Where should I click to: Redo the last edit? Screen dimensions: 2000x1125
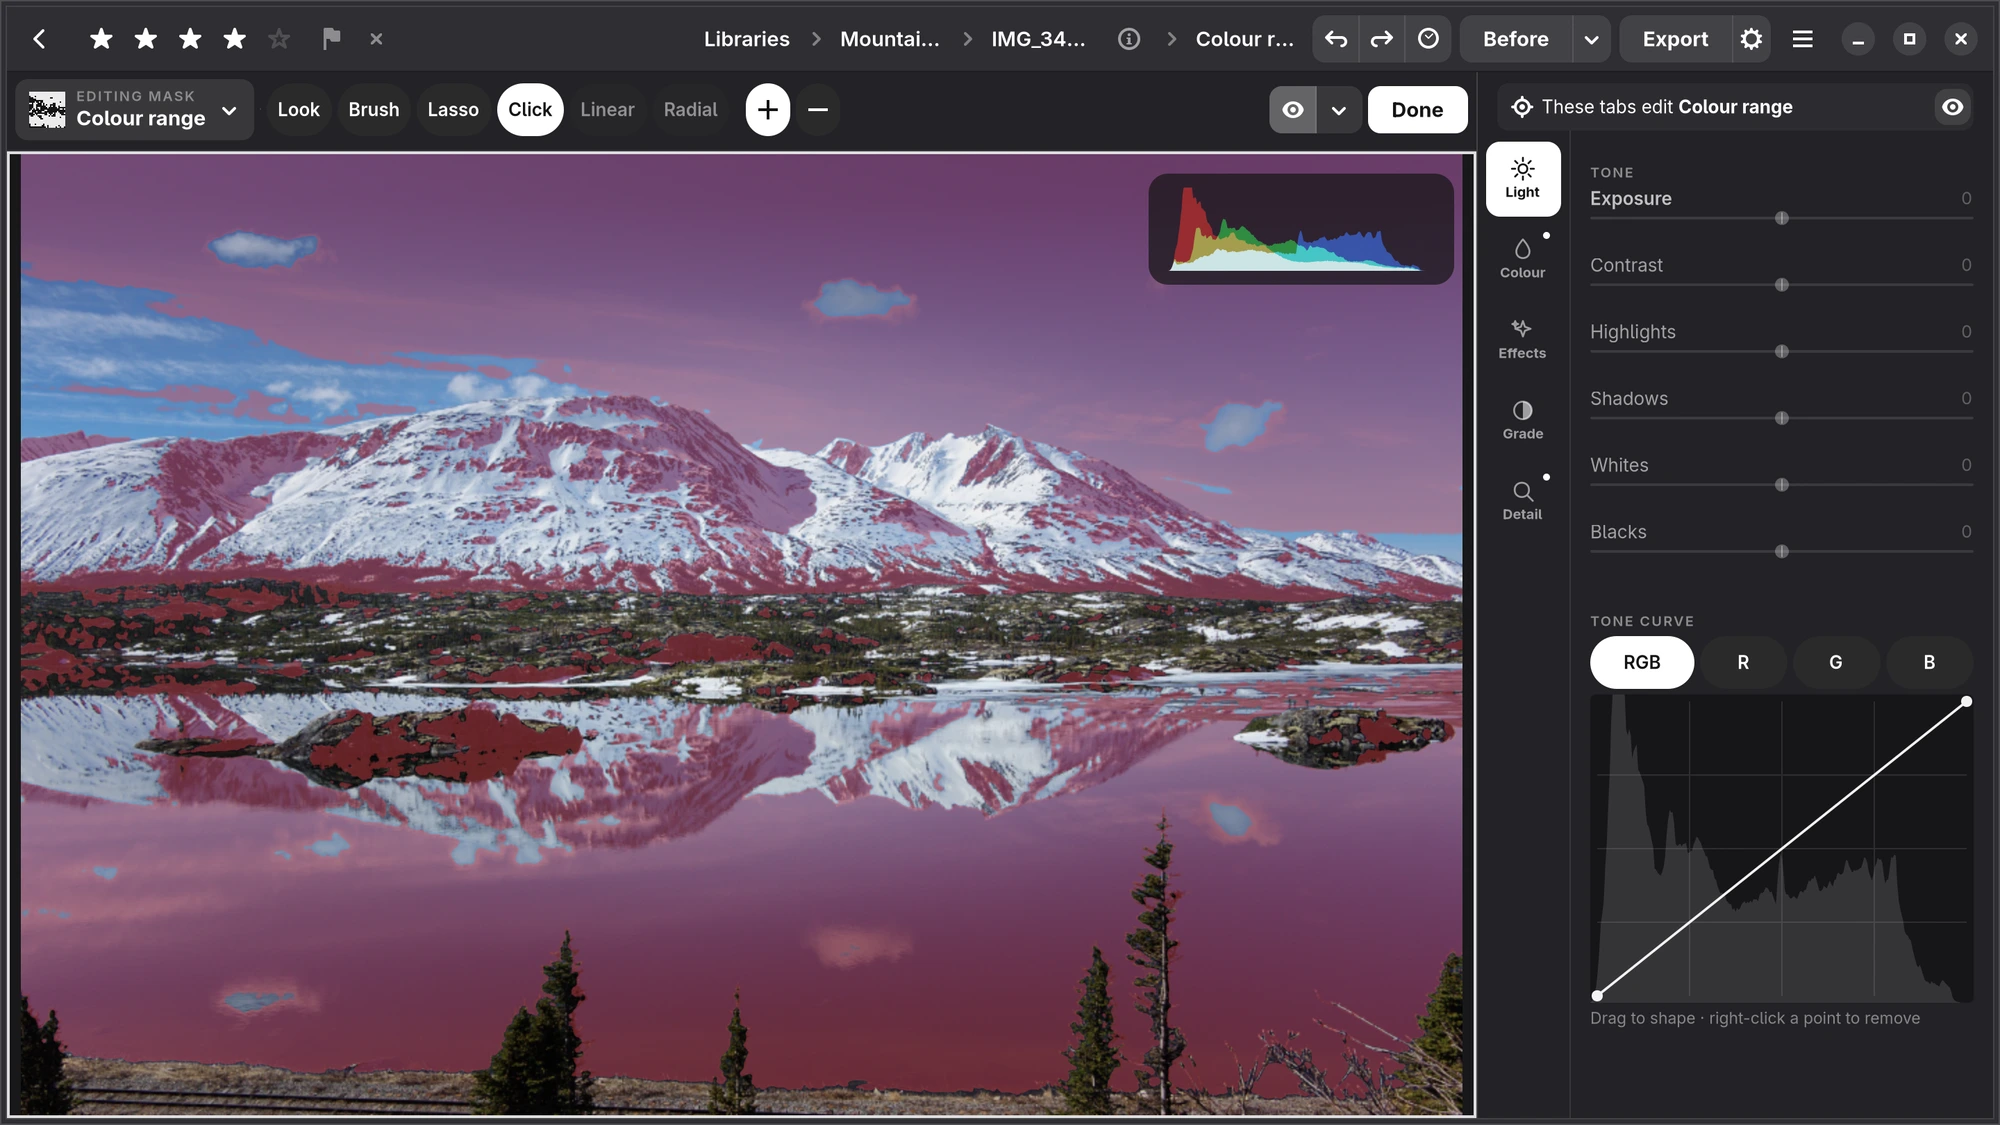1382,39
